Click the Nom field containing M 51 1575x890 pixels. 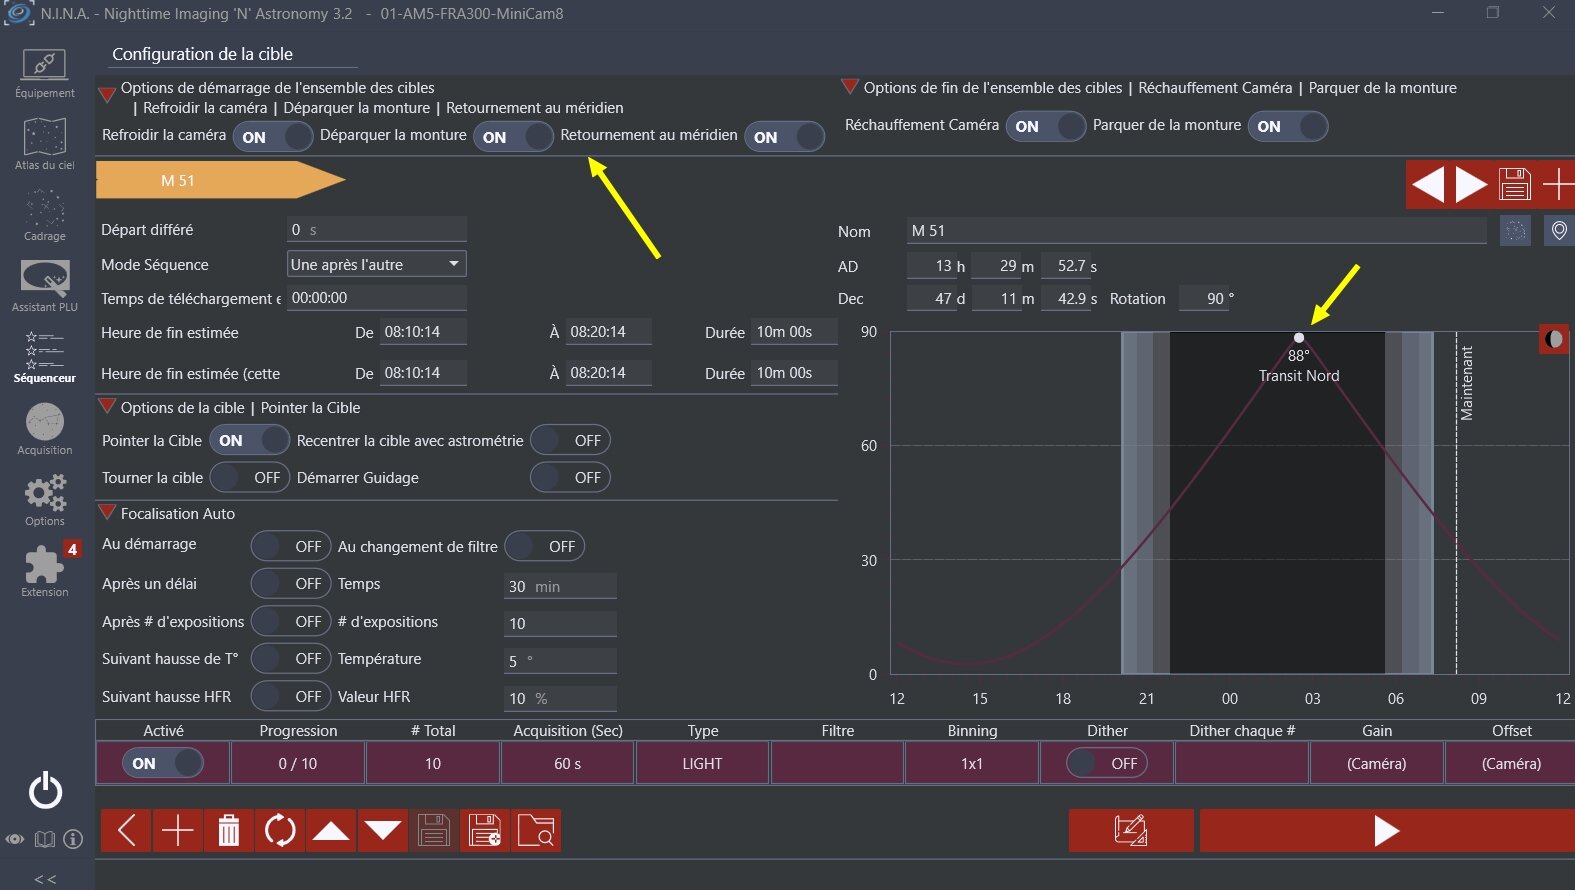1197,231
